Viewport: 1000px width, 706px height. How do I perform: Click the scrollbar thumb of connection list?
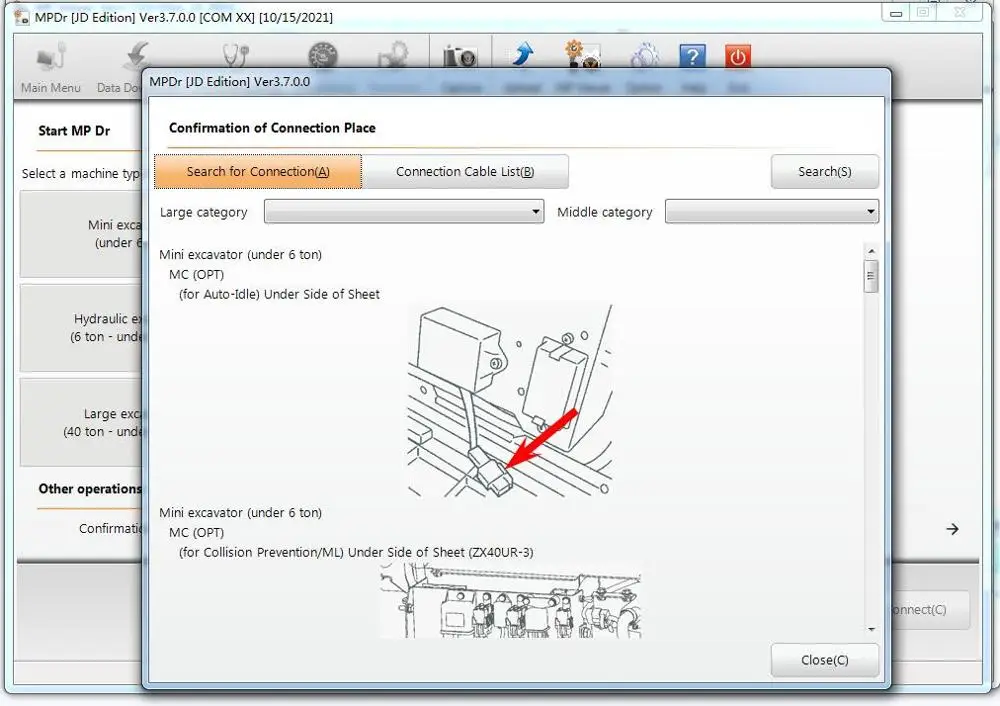coord(871,276)
